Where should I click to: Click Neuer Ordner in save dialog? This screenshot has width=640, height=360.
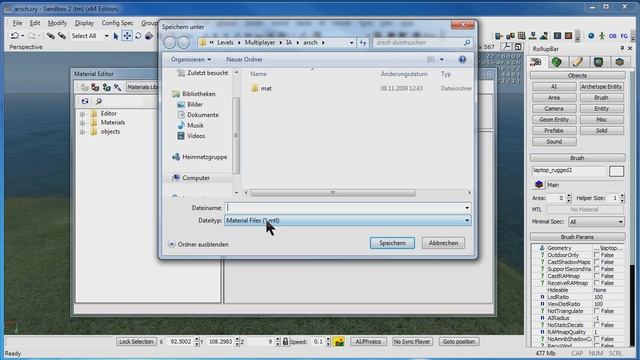(x=244, y=60)
